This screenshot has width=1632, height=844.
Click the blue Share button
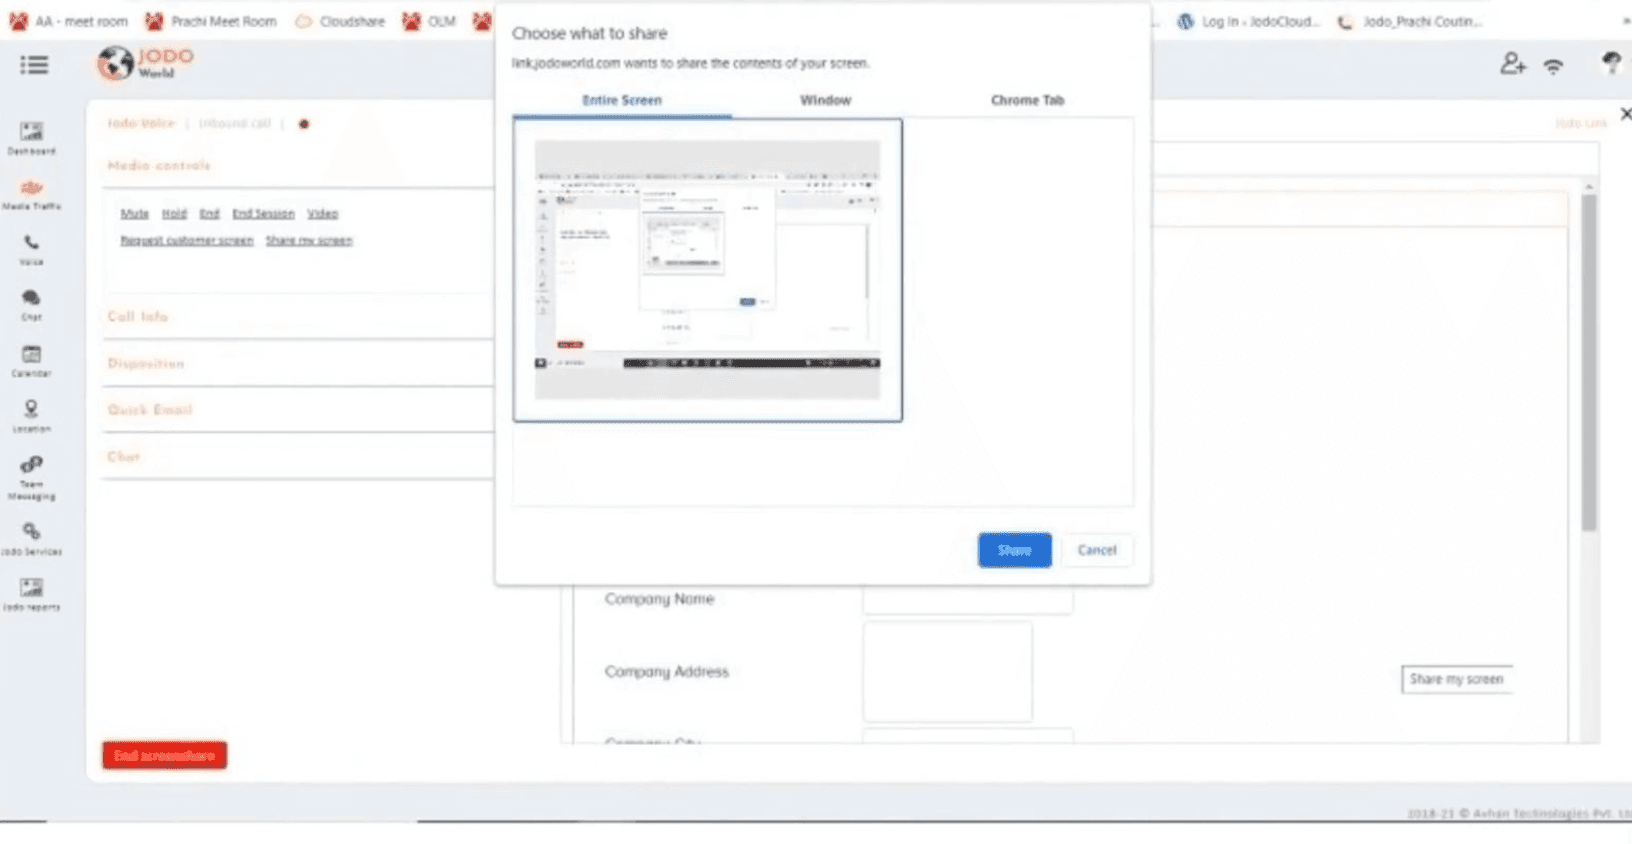point(1014,550)
